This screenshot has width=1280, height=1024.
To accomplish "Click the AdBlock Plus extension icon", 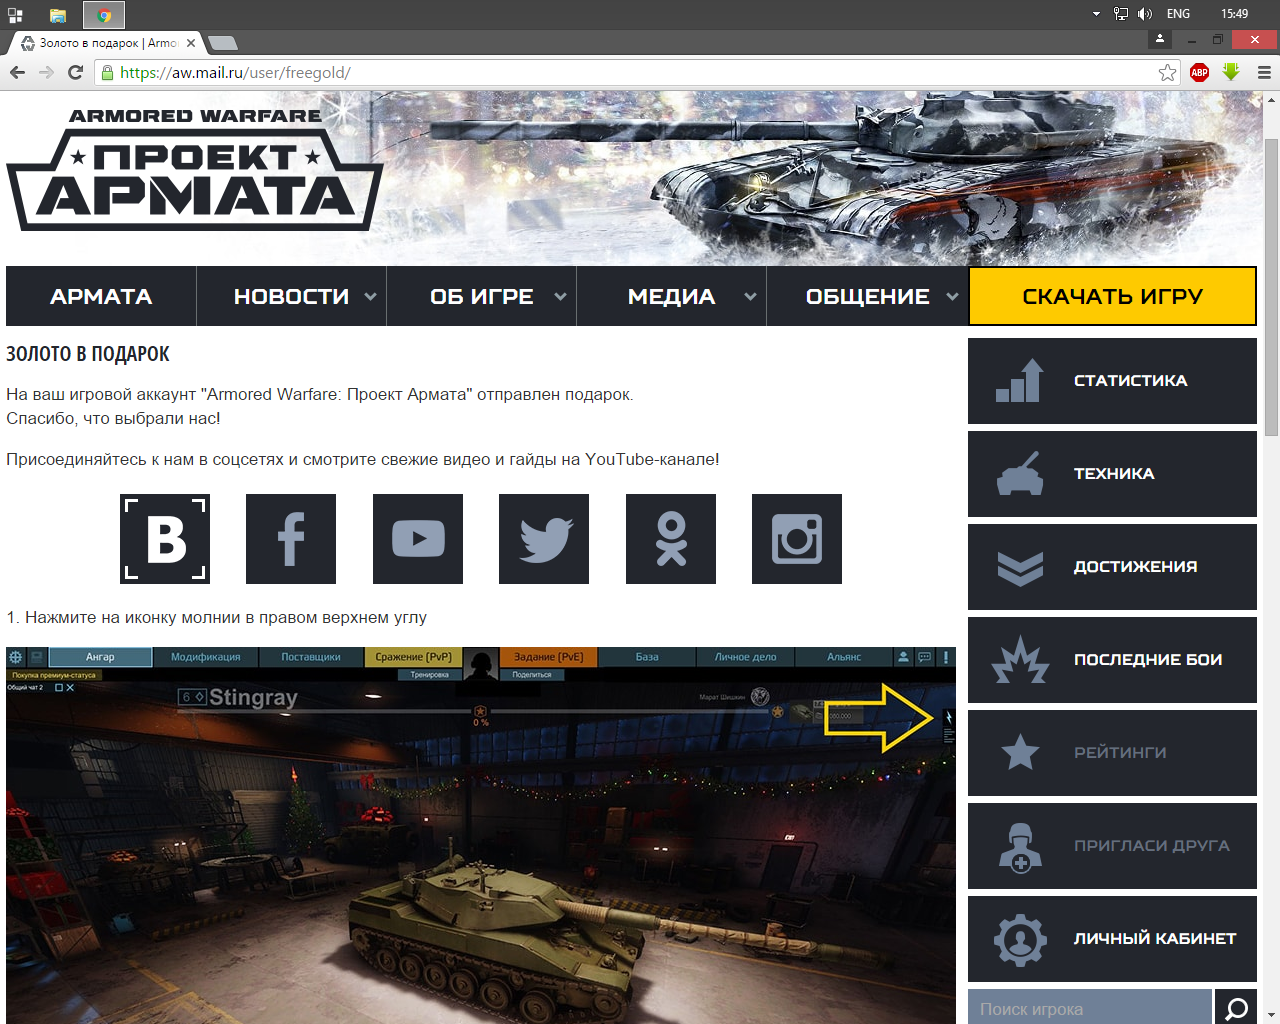I will coord(1199,72).
